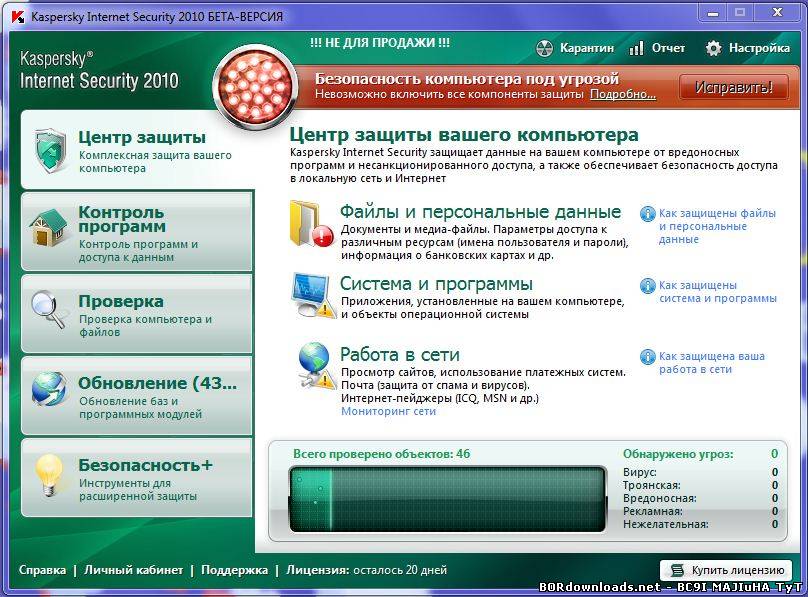Click the Купить лицензию button
The image size is (808, 597).
pyautogui.click(x=726, y=570)
